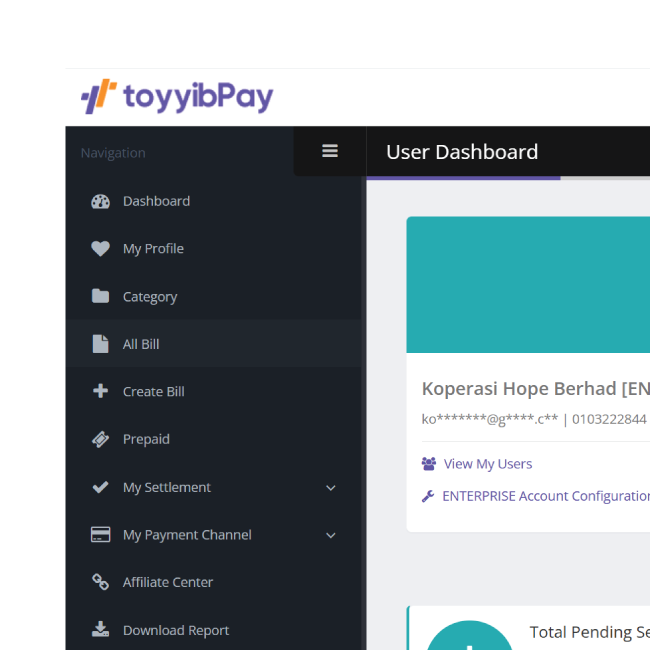650x650 pixels.
Task: Click the Download Report icon
Action: (100, 630)
